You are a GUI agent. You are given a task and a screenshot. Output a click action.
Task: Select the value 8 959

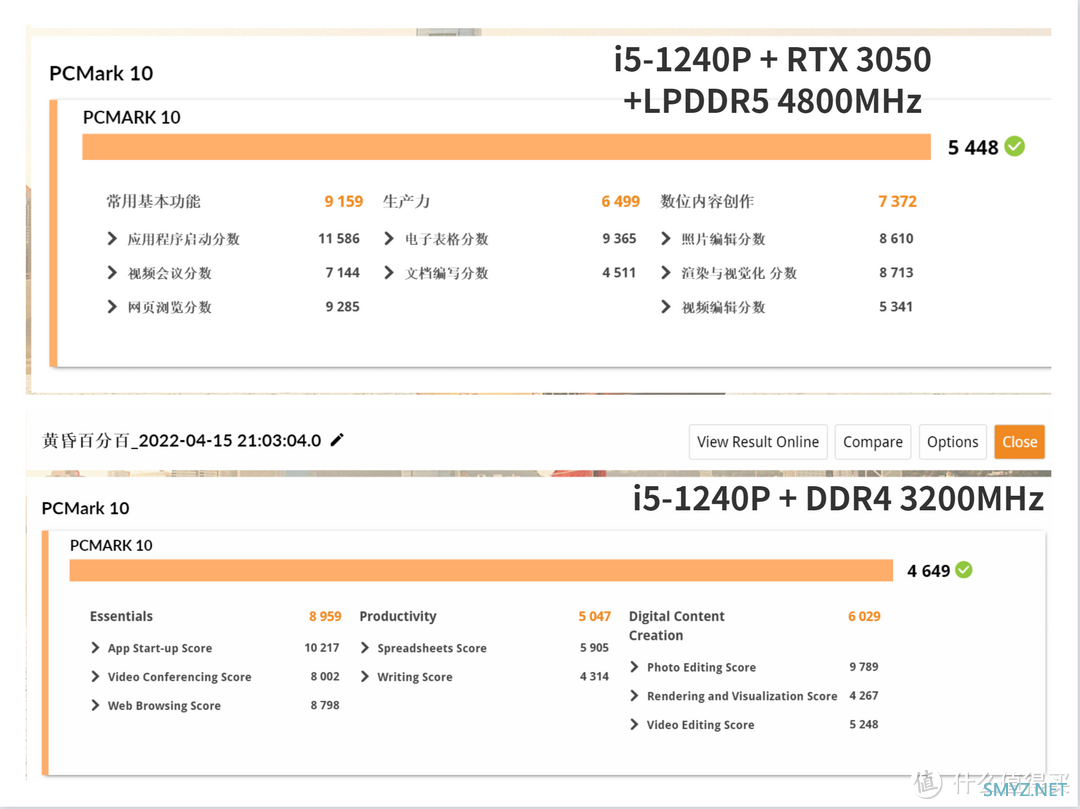325,616
